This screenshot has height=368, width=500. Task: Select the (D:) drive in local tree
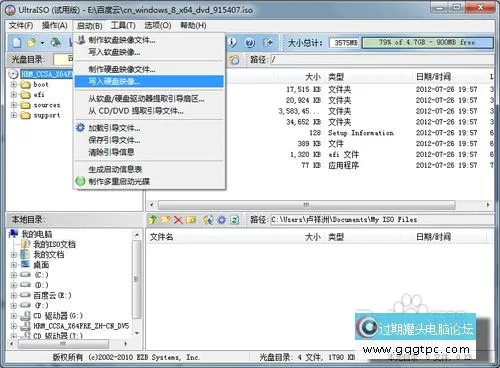41,285
